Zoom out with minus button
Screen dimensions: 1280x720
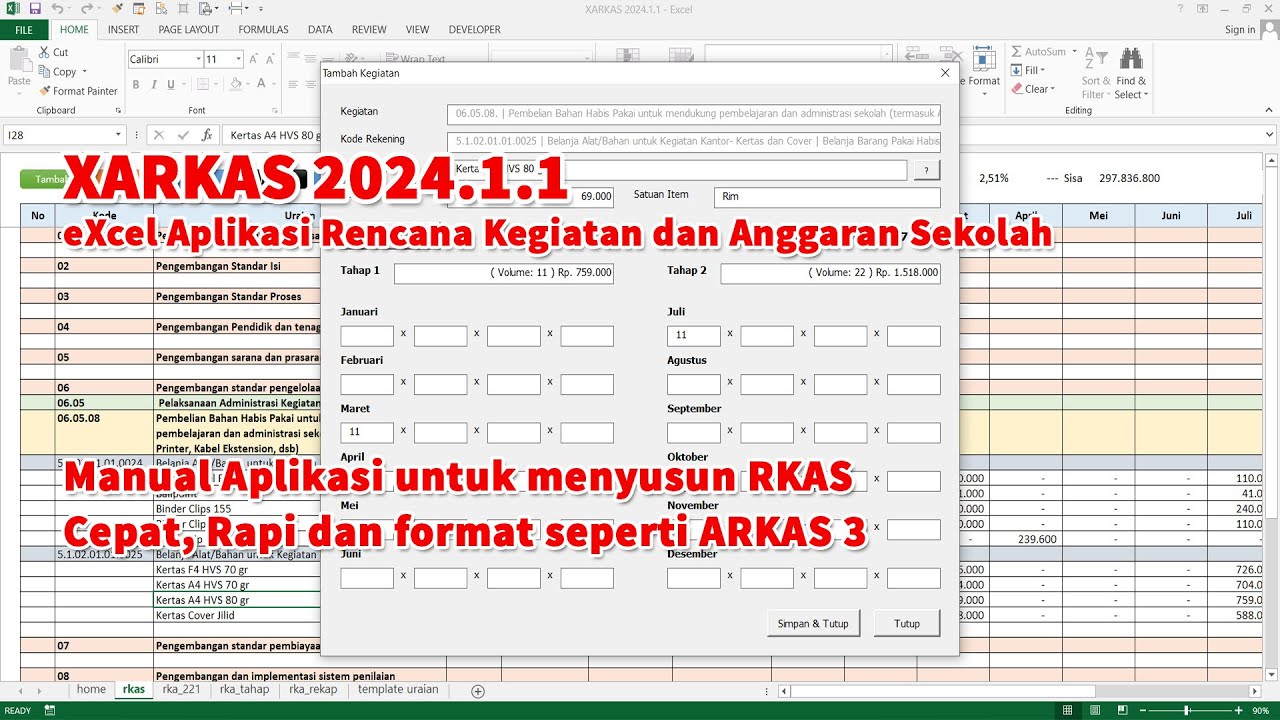pyautogui.click(x=1145, y=711)
